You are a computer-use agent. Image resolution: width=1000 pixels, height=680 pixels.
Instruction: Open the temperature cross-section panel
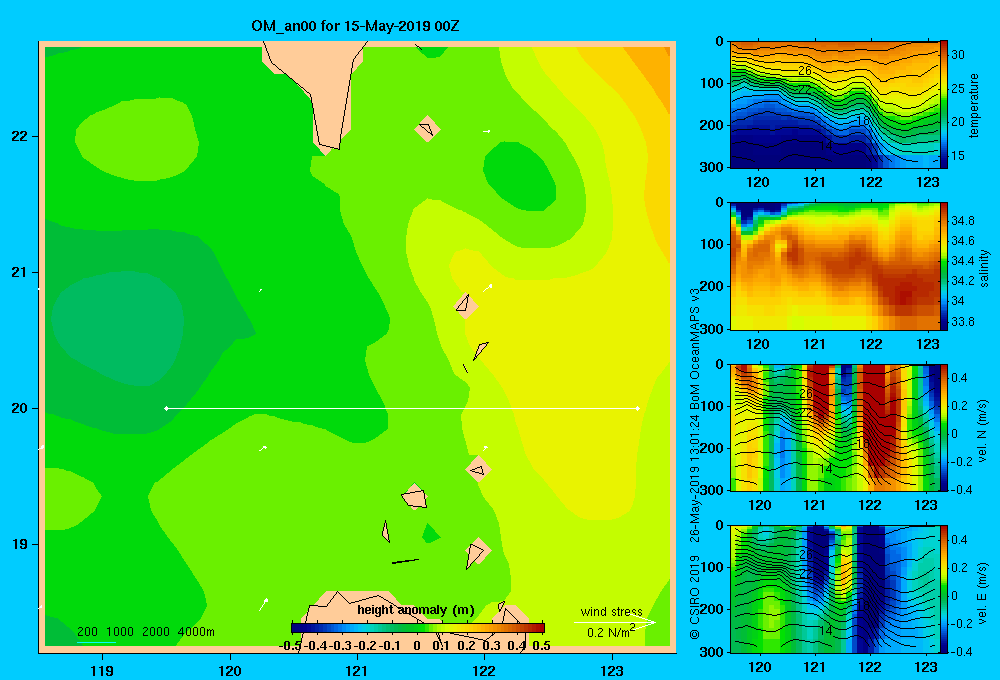click(x=835, y=105)
